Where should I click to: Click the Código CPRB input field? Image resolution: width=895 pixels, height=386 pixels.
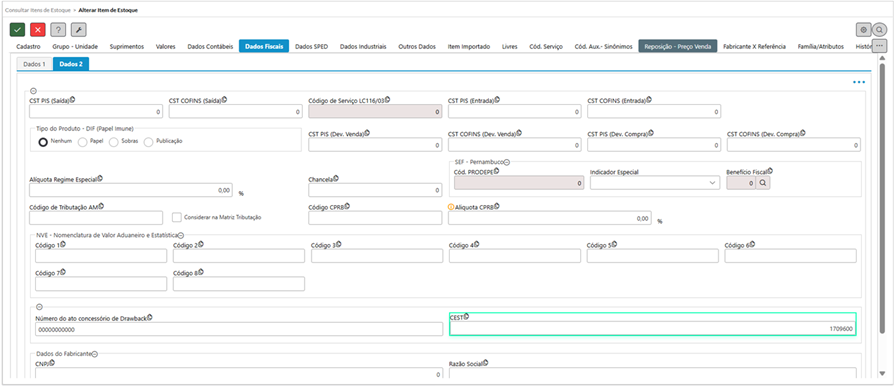coord(375,218)
